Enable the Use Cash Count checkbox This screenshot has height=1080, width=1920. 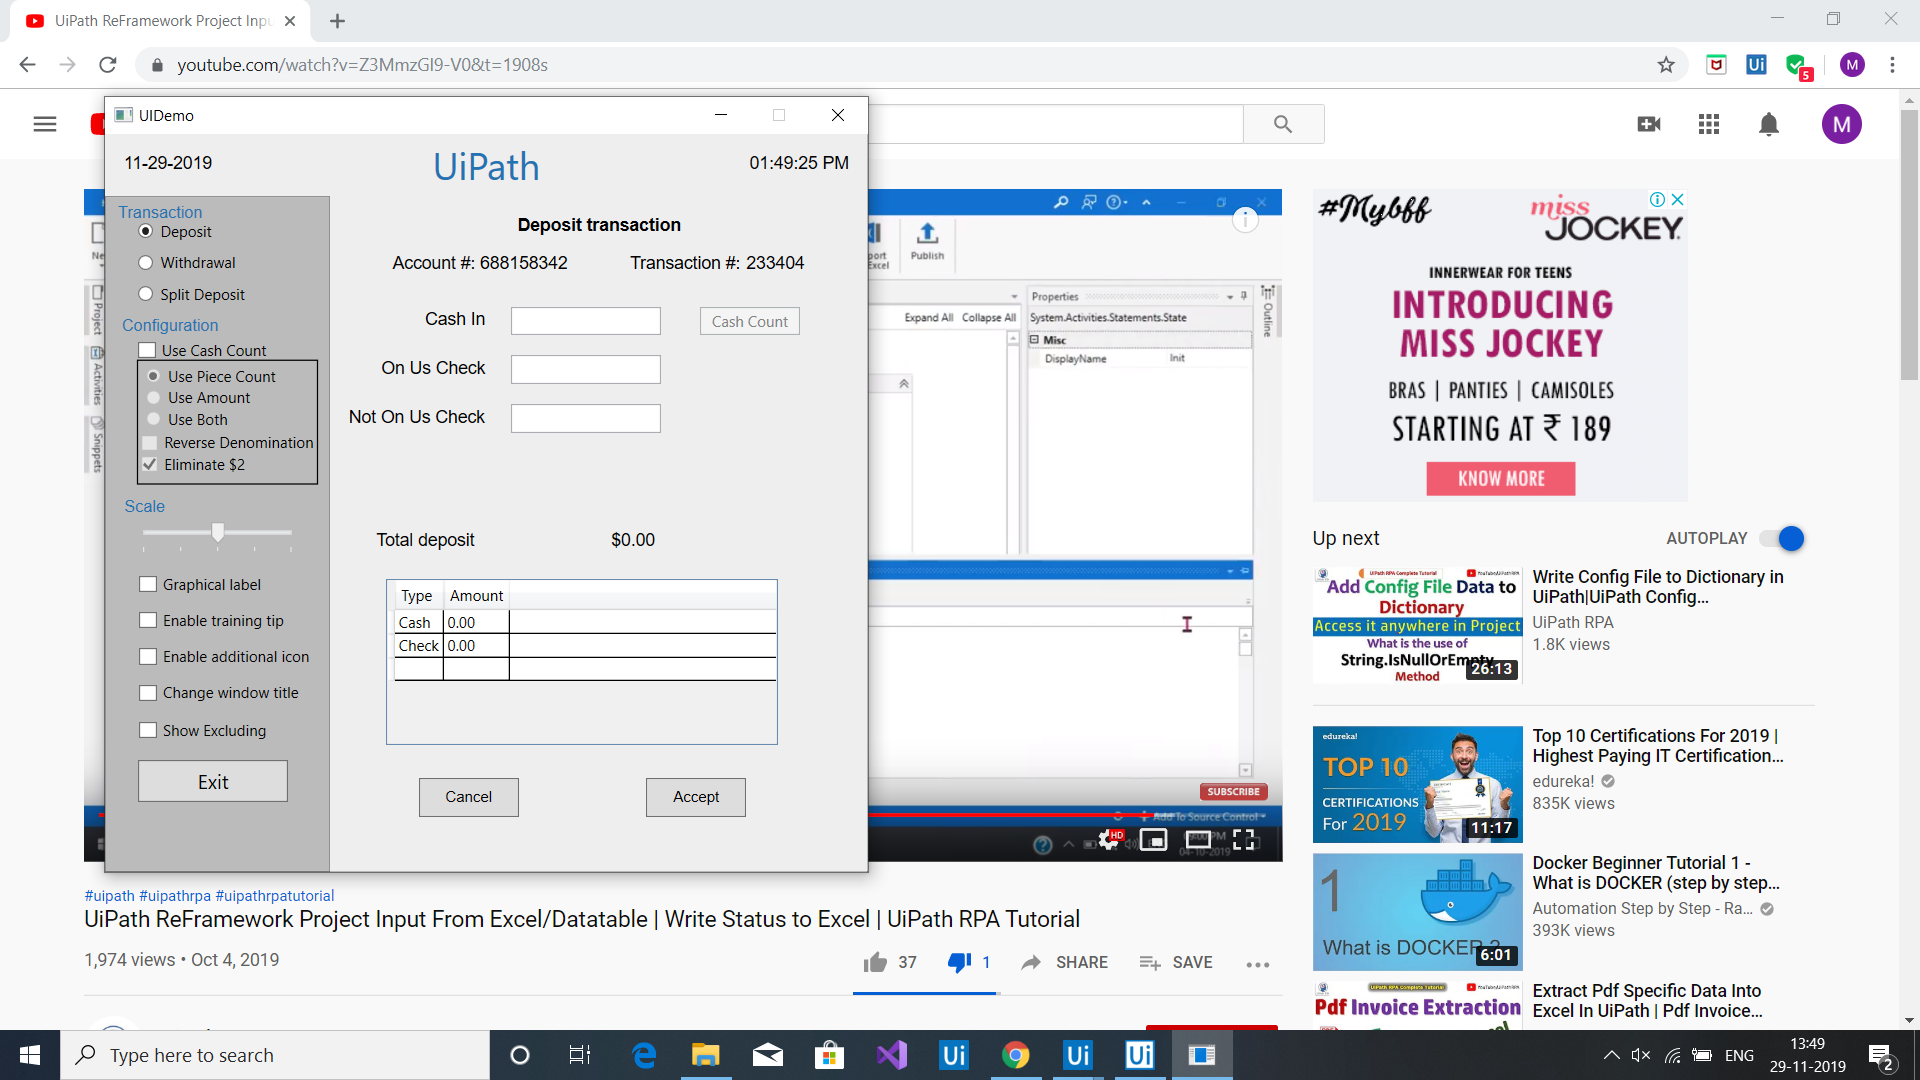pyautogui.click(x=147, y=350)
